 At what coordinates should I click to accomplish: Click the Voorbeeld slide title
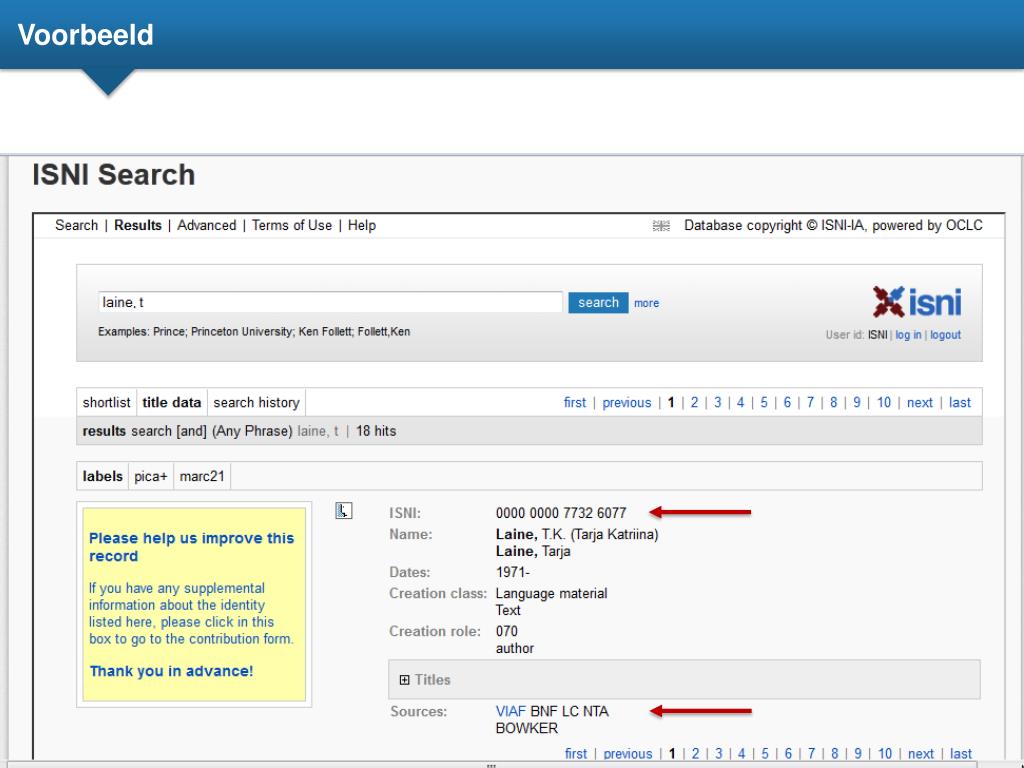click(86, 35)
